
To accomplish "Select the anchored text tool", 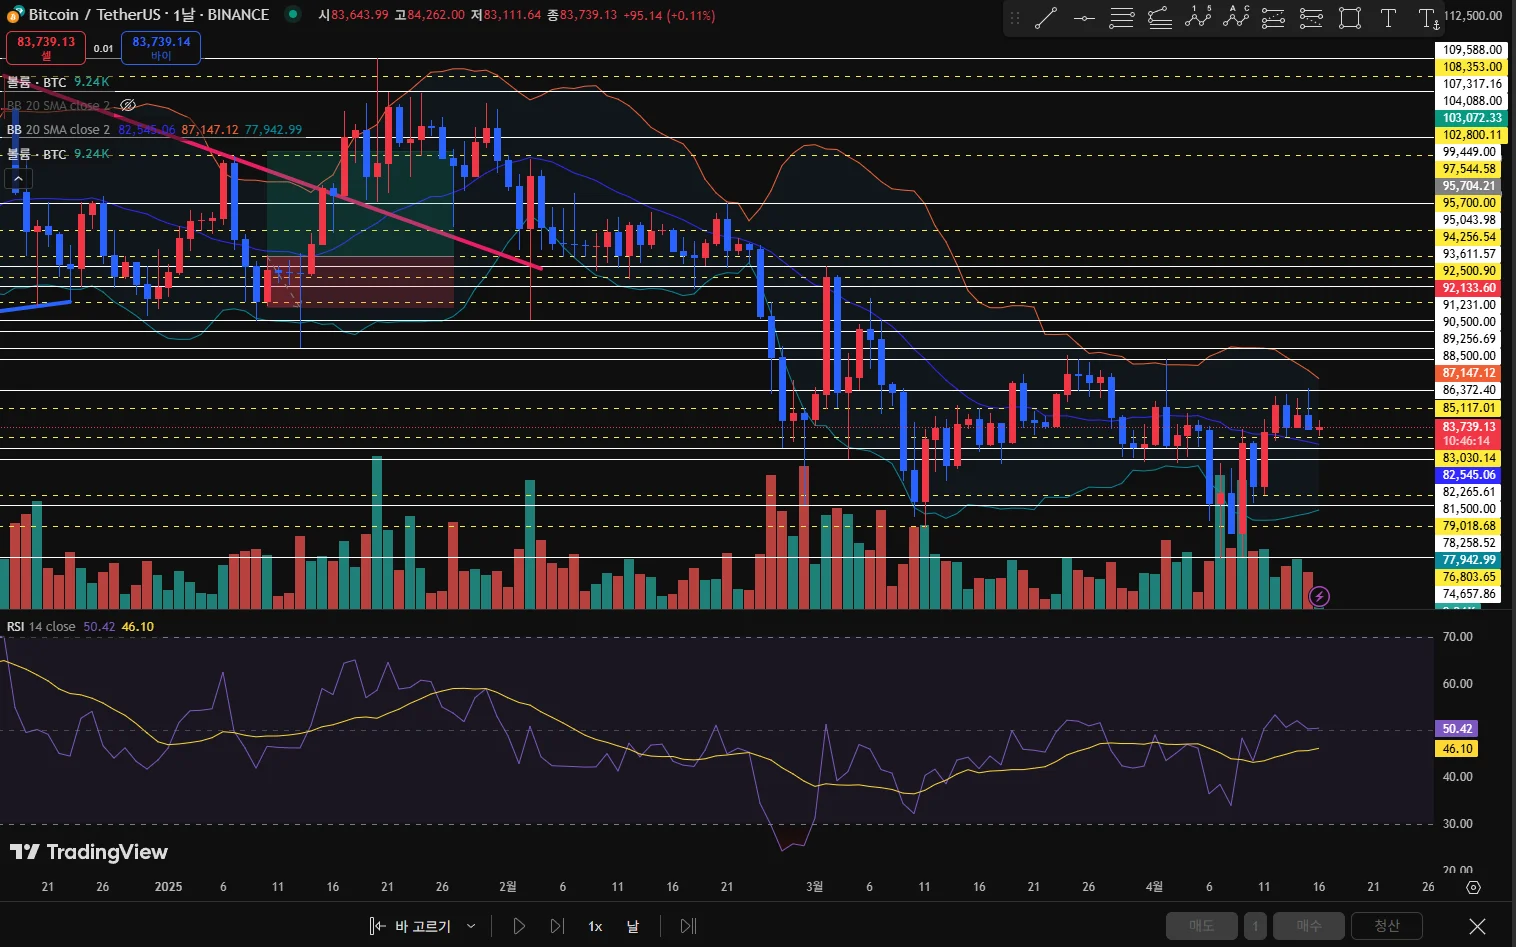I will [1428, 18].
